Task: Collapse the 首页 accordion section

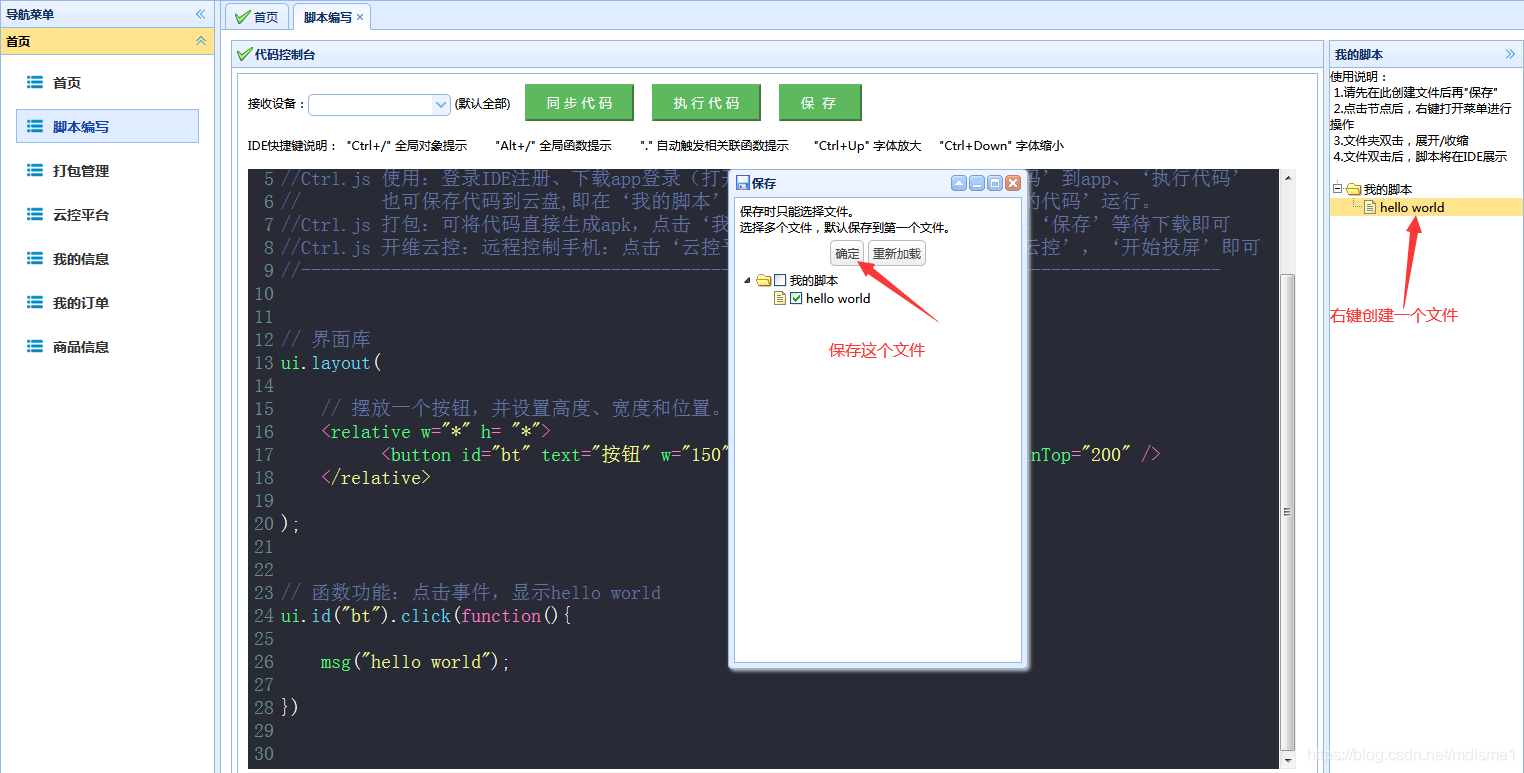Action: 200,41
